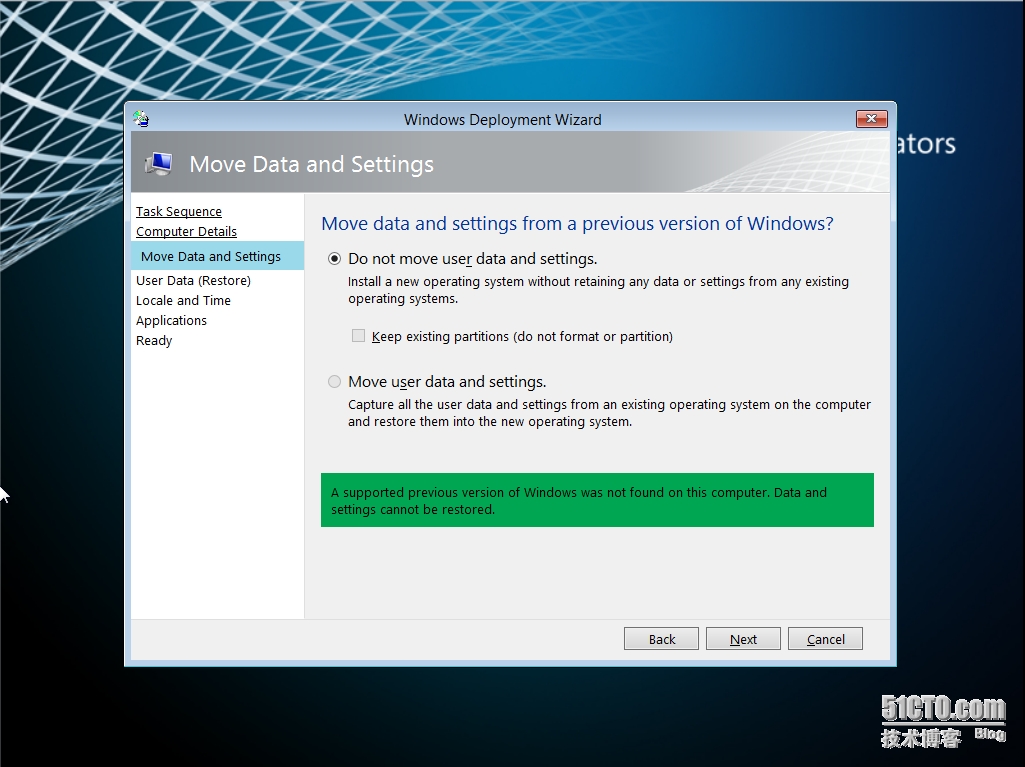Click the computer icon in header banner
This screenshot has width=1025, height=767.
pos(159,163)
